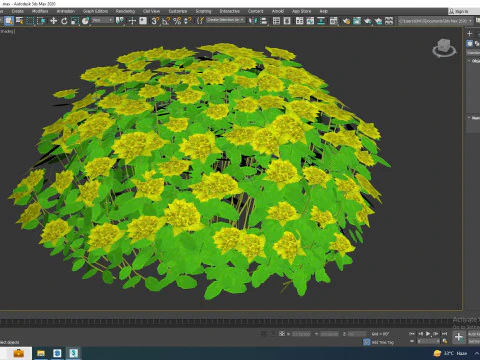
Task: Toggle Percent Snap
Action: coord(177,21)
